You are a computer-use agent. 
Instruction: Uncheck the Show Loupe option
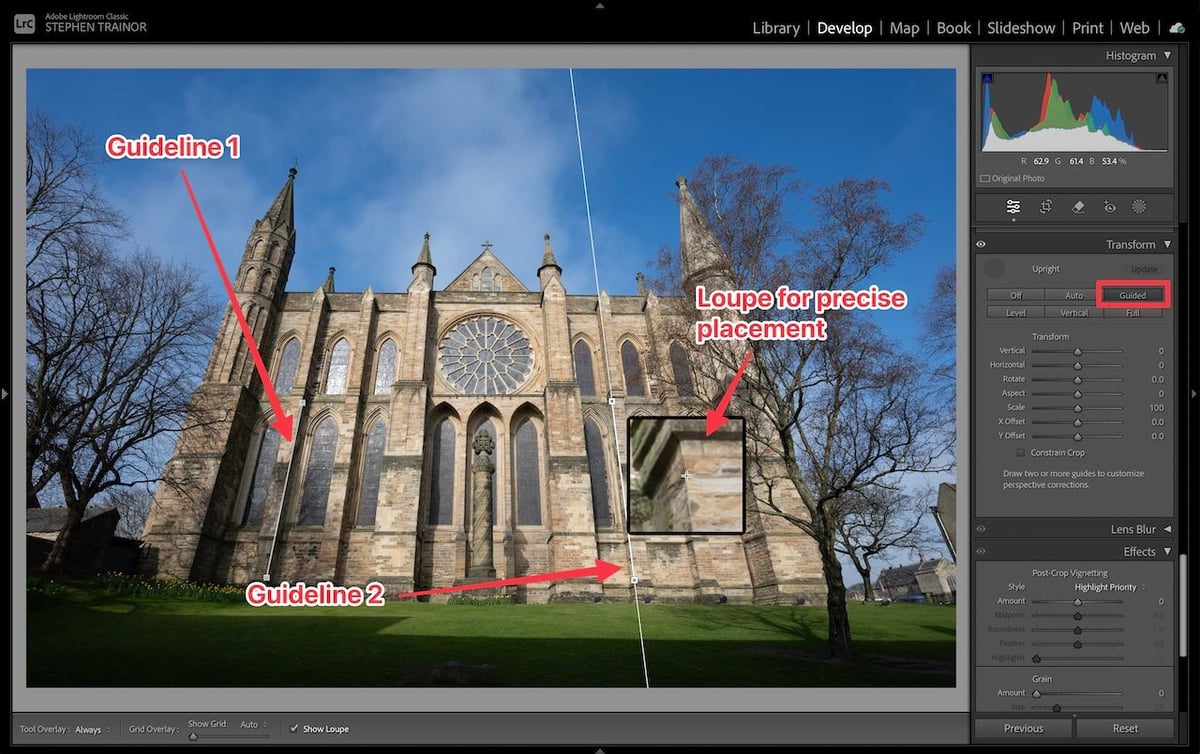point(295,729)
